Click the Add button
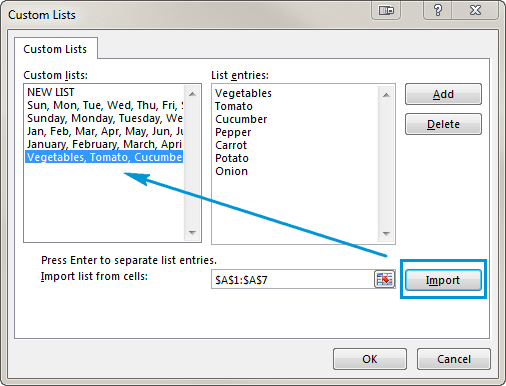Viewport: 506px width, 386px height. coord(443,94)
